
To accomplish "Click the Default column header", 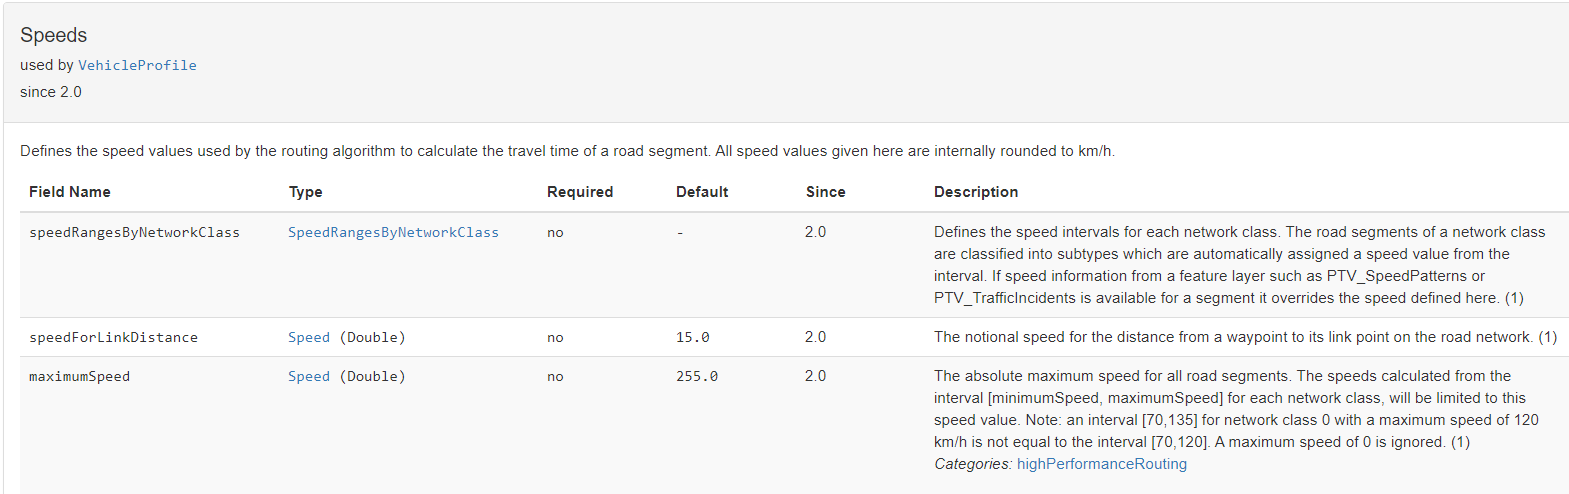I will point(702,192).
